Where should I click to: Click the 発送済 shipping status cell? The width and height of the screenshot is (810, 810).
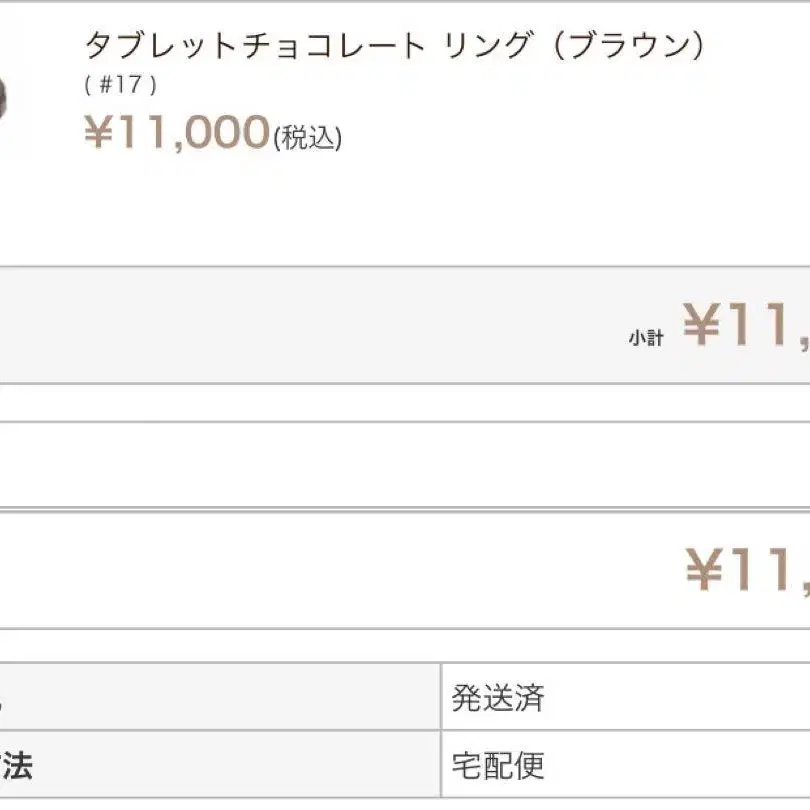[x=498, y=697]
